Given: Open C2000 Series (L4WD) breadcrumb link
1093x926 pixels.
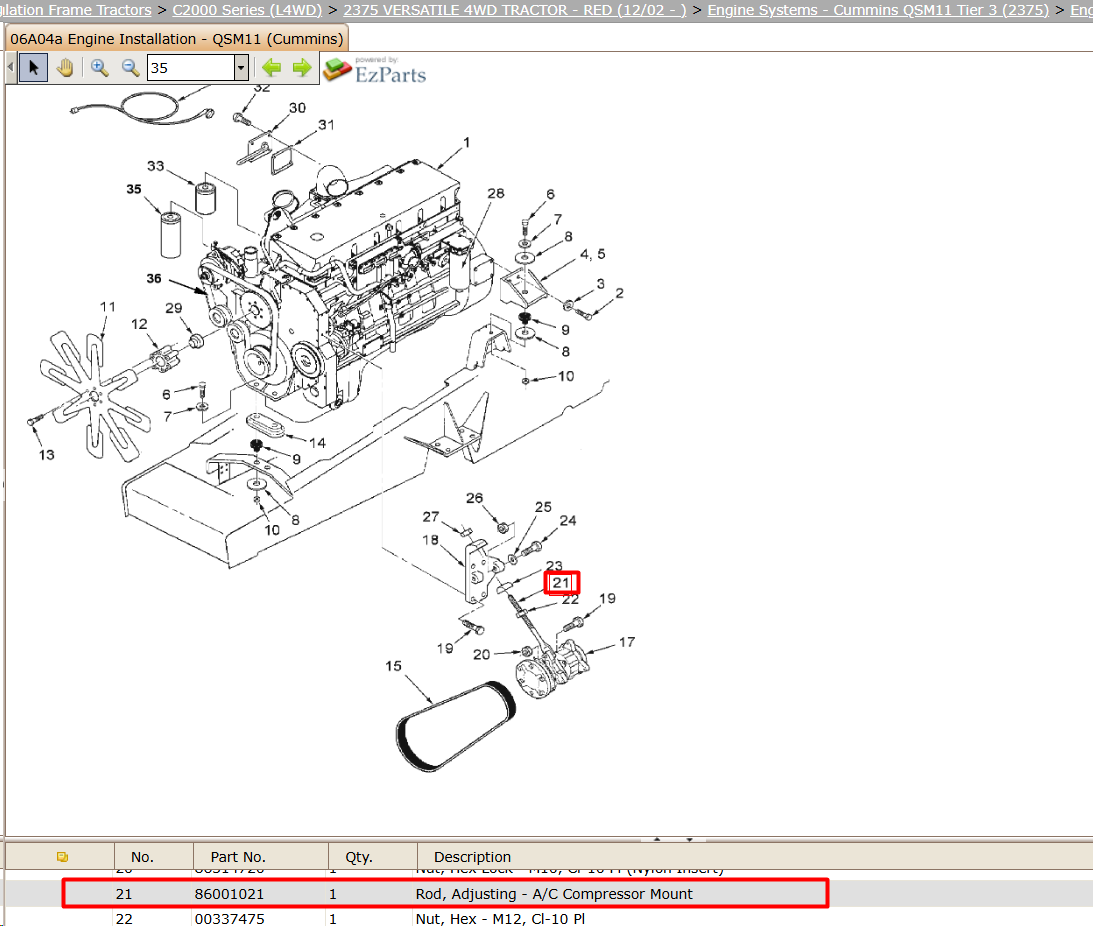Looking at the screenshot, I should point(247,10).
